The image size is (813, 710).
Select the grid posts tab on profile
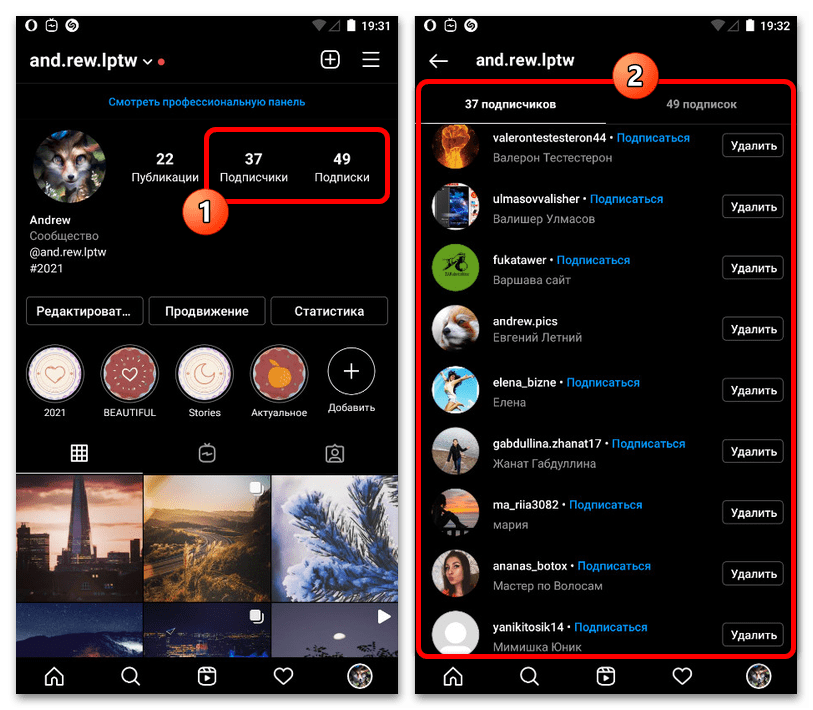tap(79, 454)
